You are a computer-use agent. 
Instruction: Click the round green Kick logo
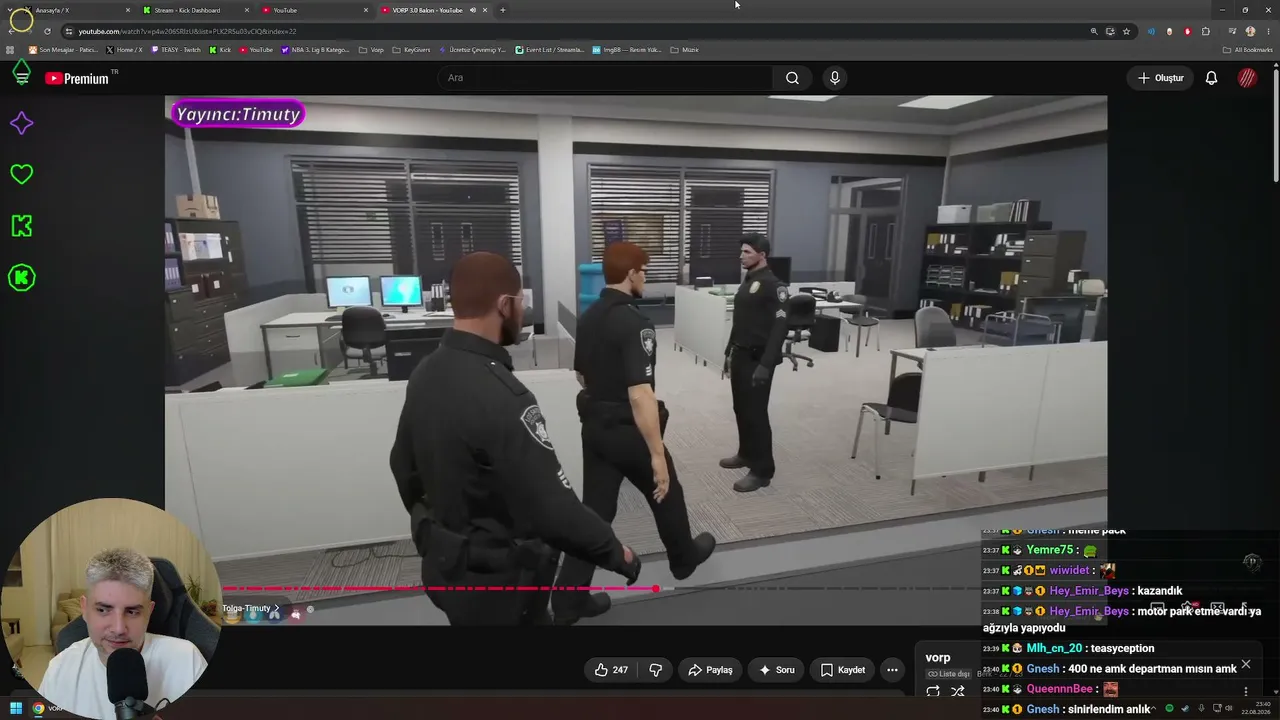click(x=21, y=278)
